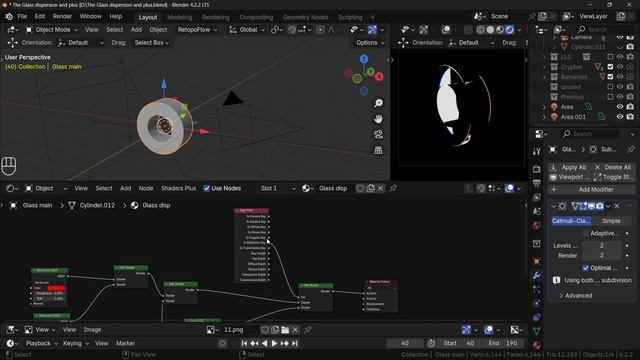Click the Toggle Stack button
The height and width of the screenshot is (360, 640).
coord(612,177)
